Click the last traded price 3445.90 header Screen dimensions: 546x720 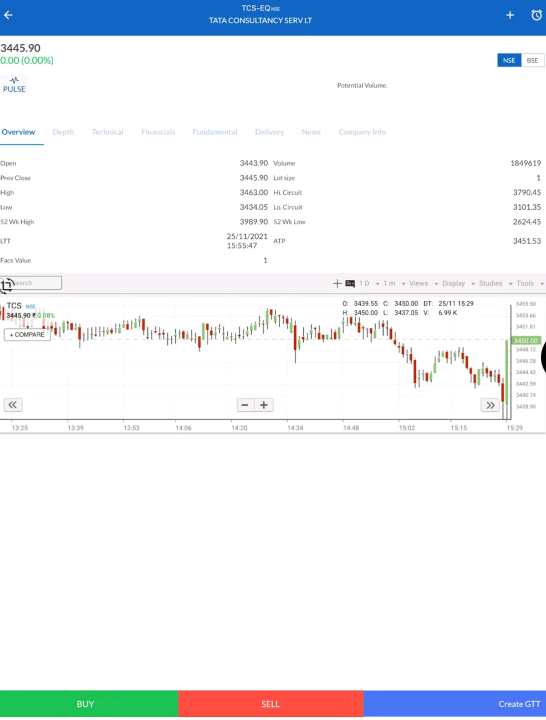(21, 48)
